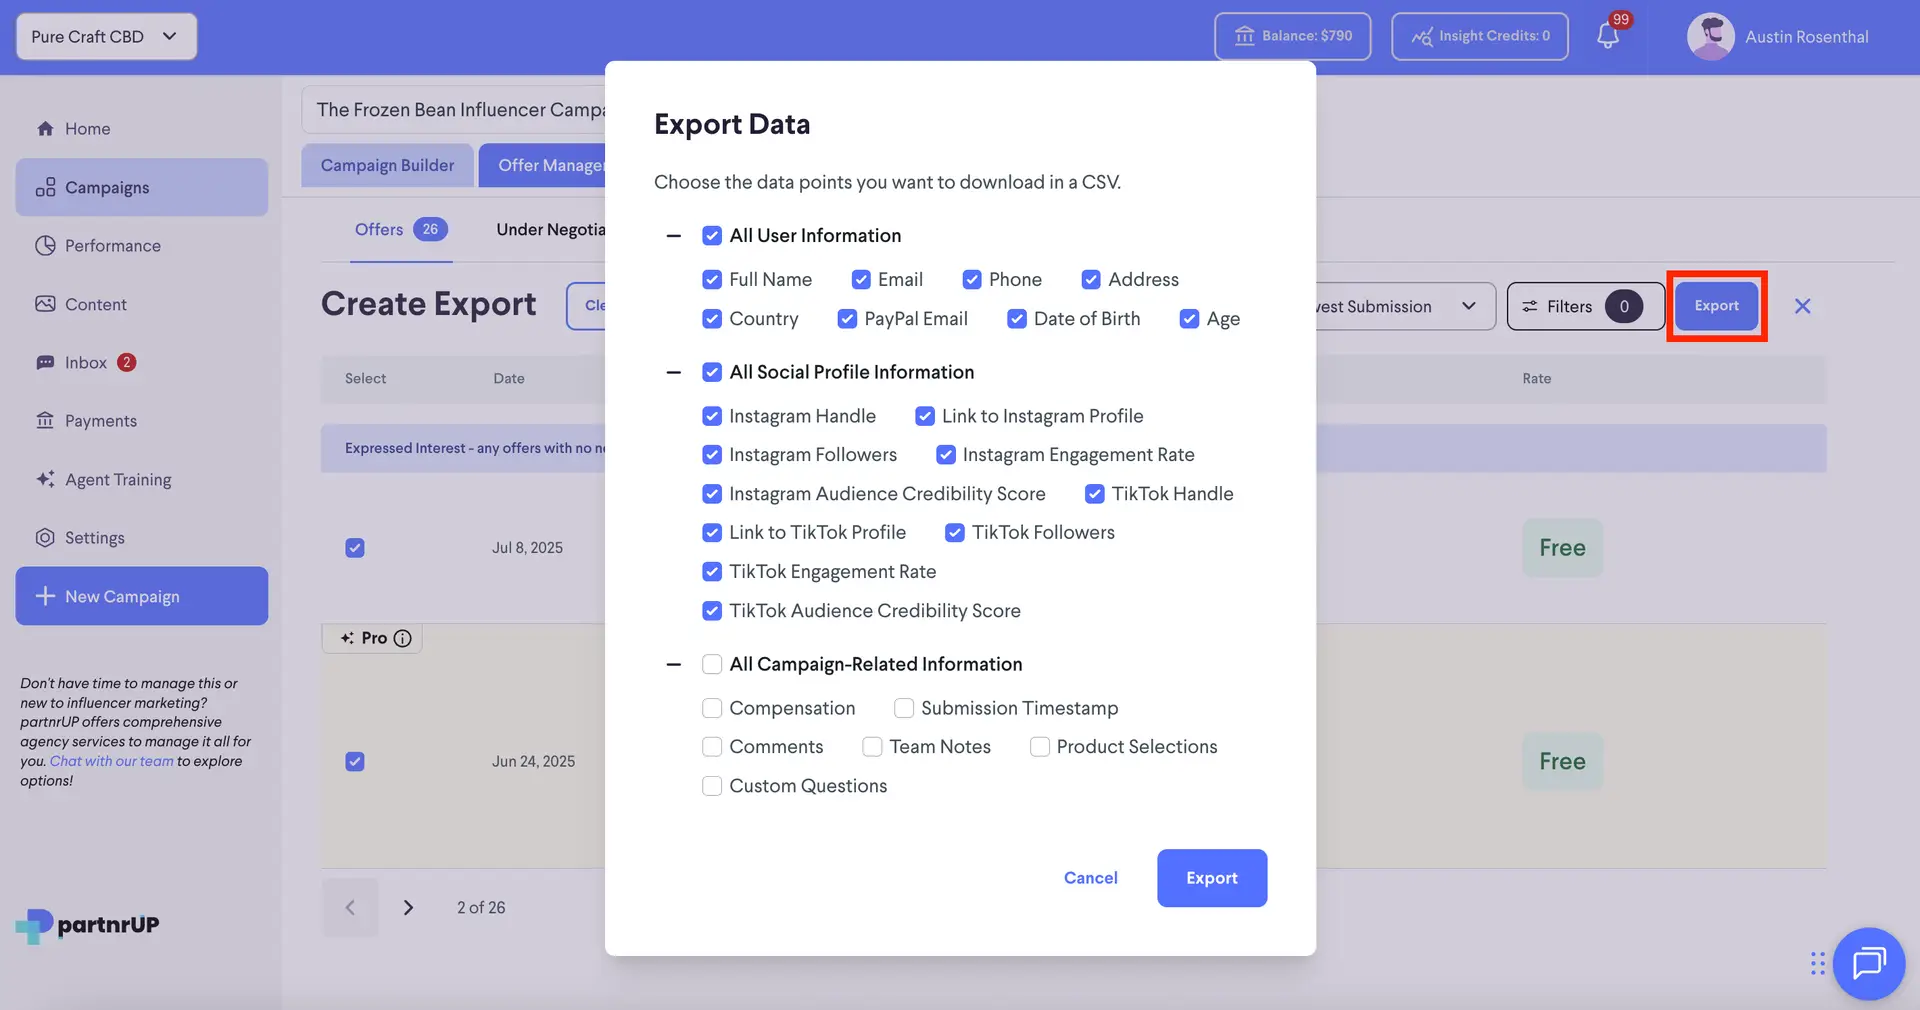
Task: Go to next page with the arrow
Action: (408, 907)
